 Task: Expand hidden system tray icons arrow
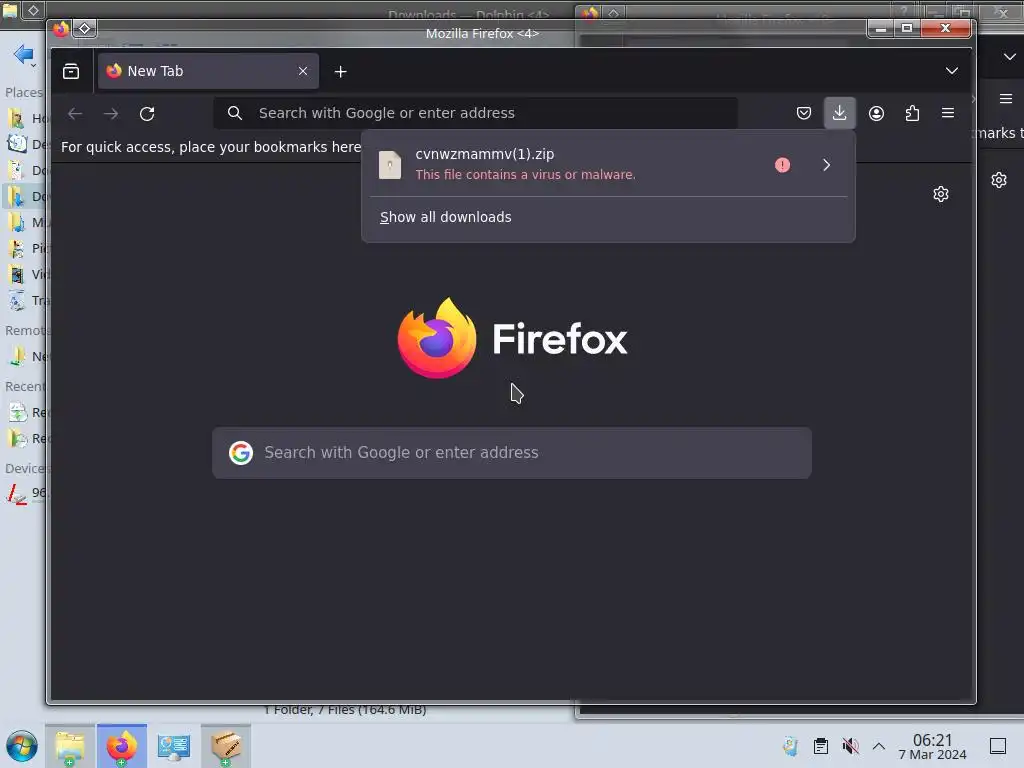tap(879, 746)
